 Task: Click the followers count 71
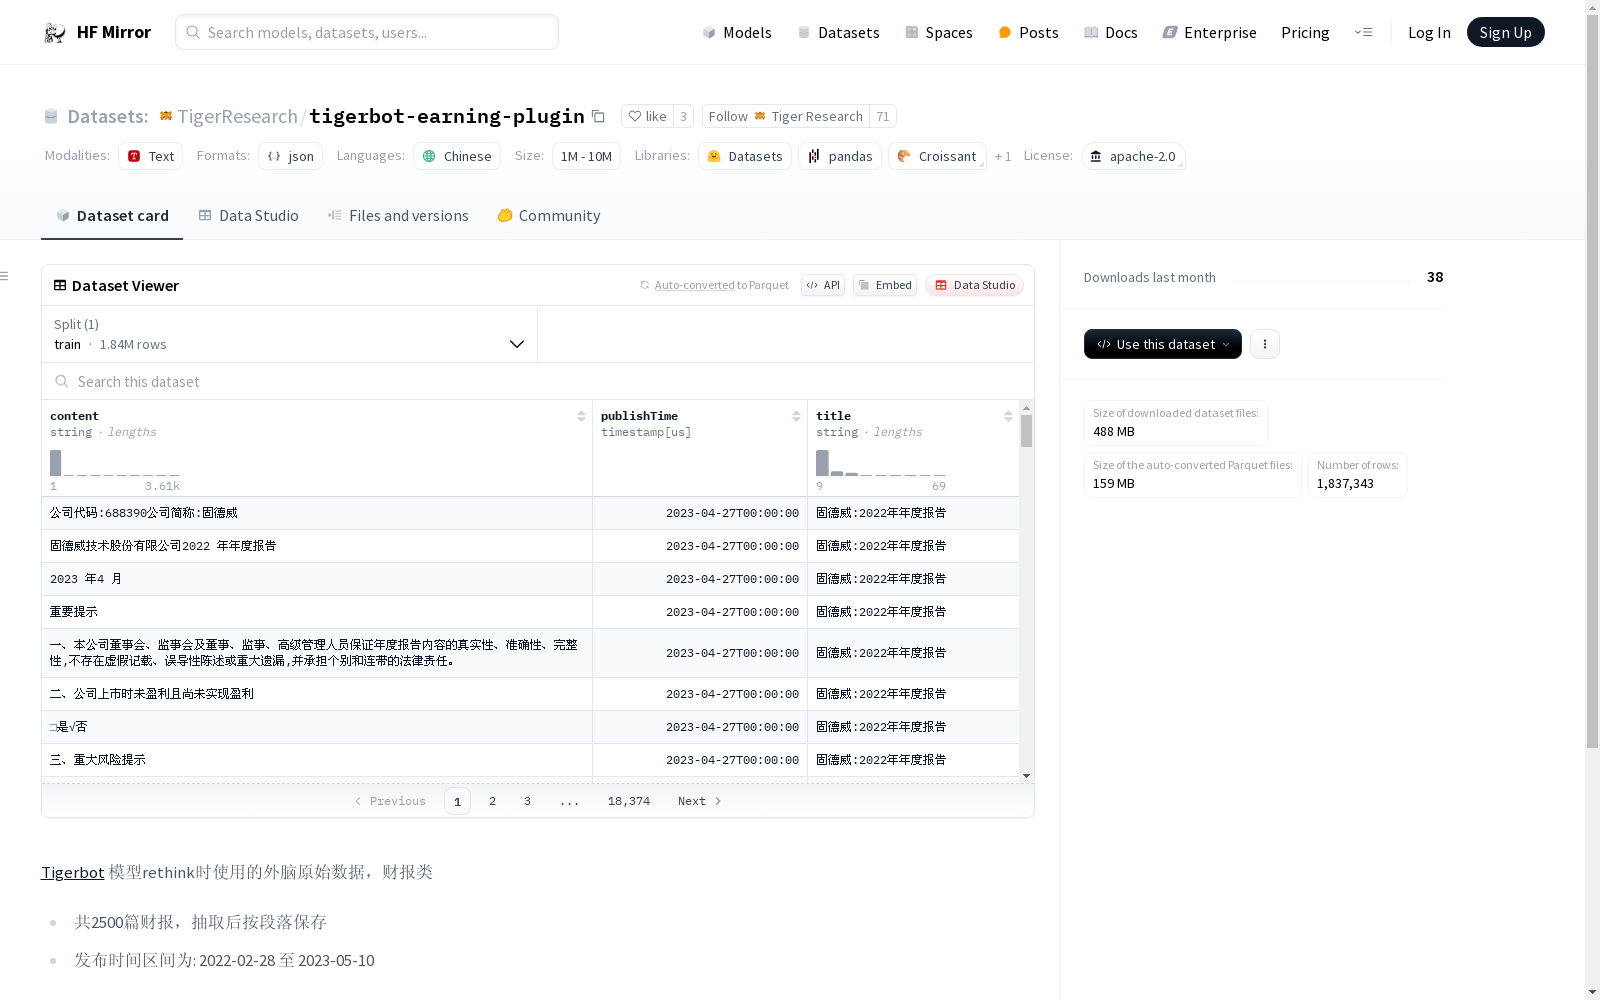tap(883, 116)
